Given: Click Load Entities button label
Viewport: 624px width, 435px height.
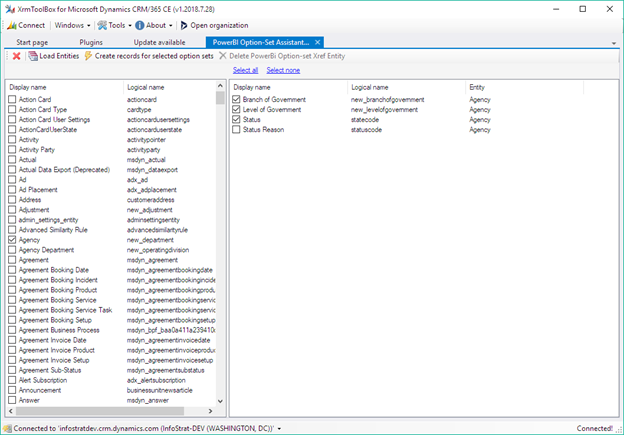Looking at the screenshot, I should tap(59, 56).
